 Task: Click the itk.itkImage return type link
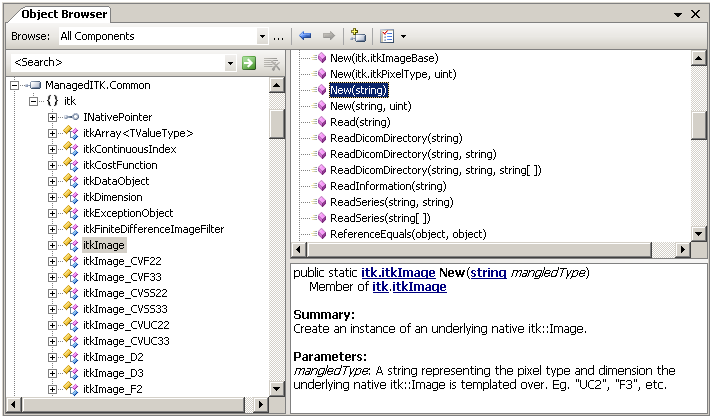pos(396,273)
